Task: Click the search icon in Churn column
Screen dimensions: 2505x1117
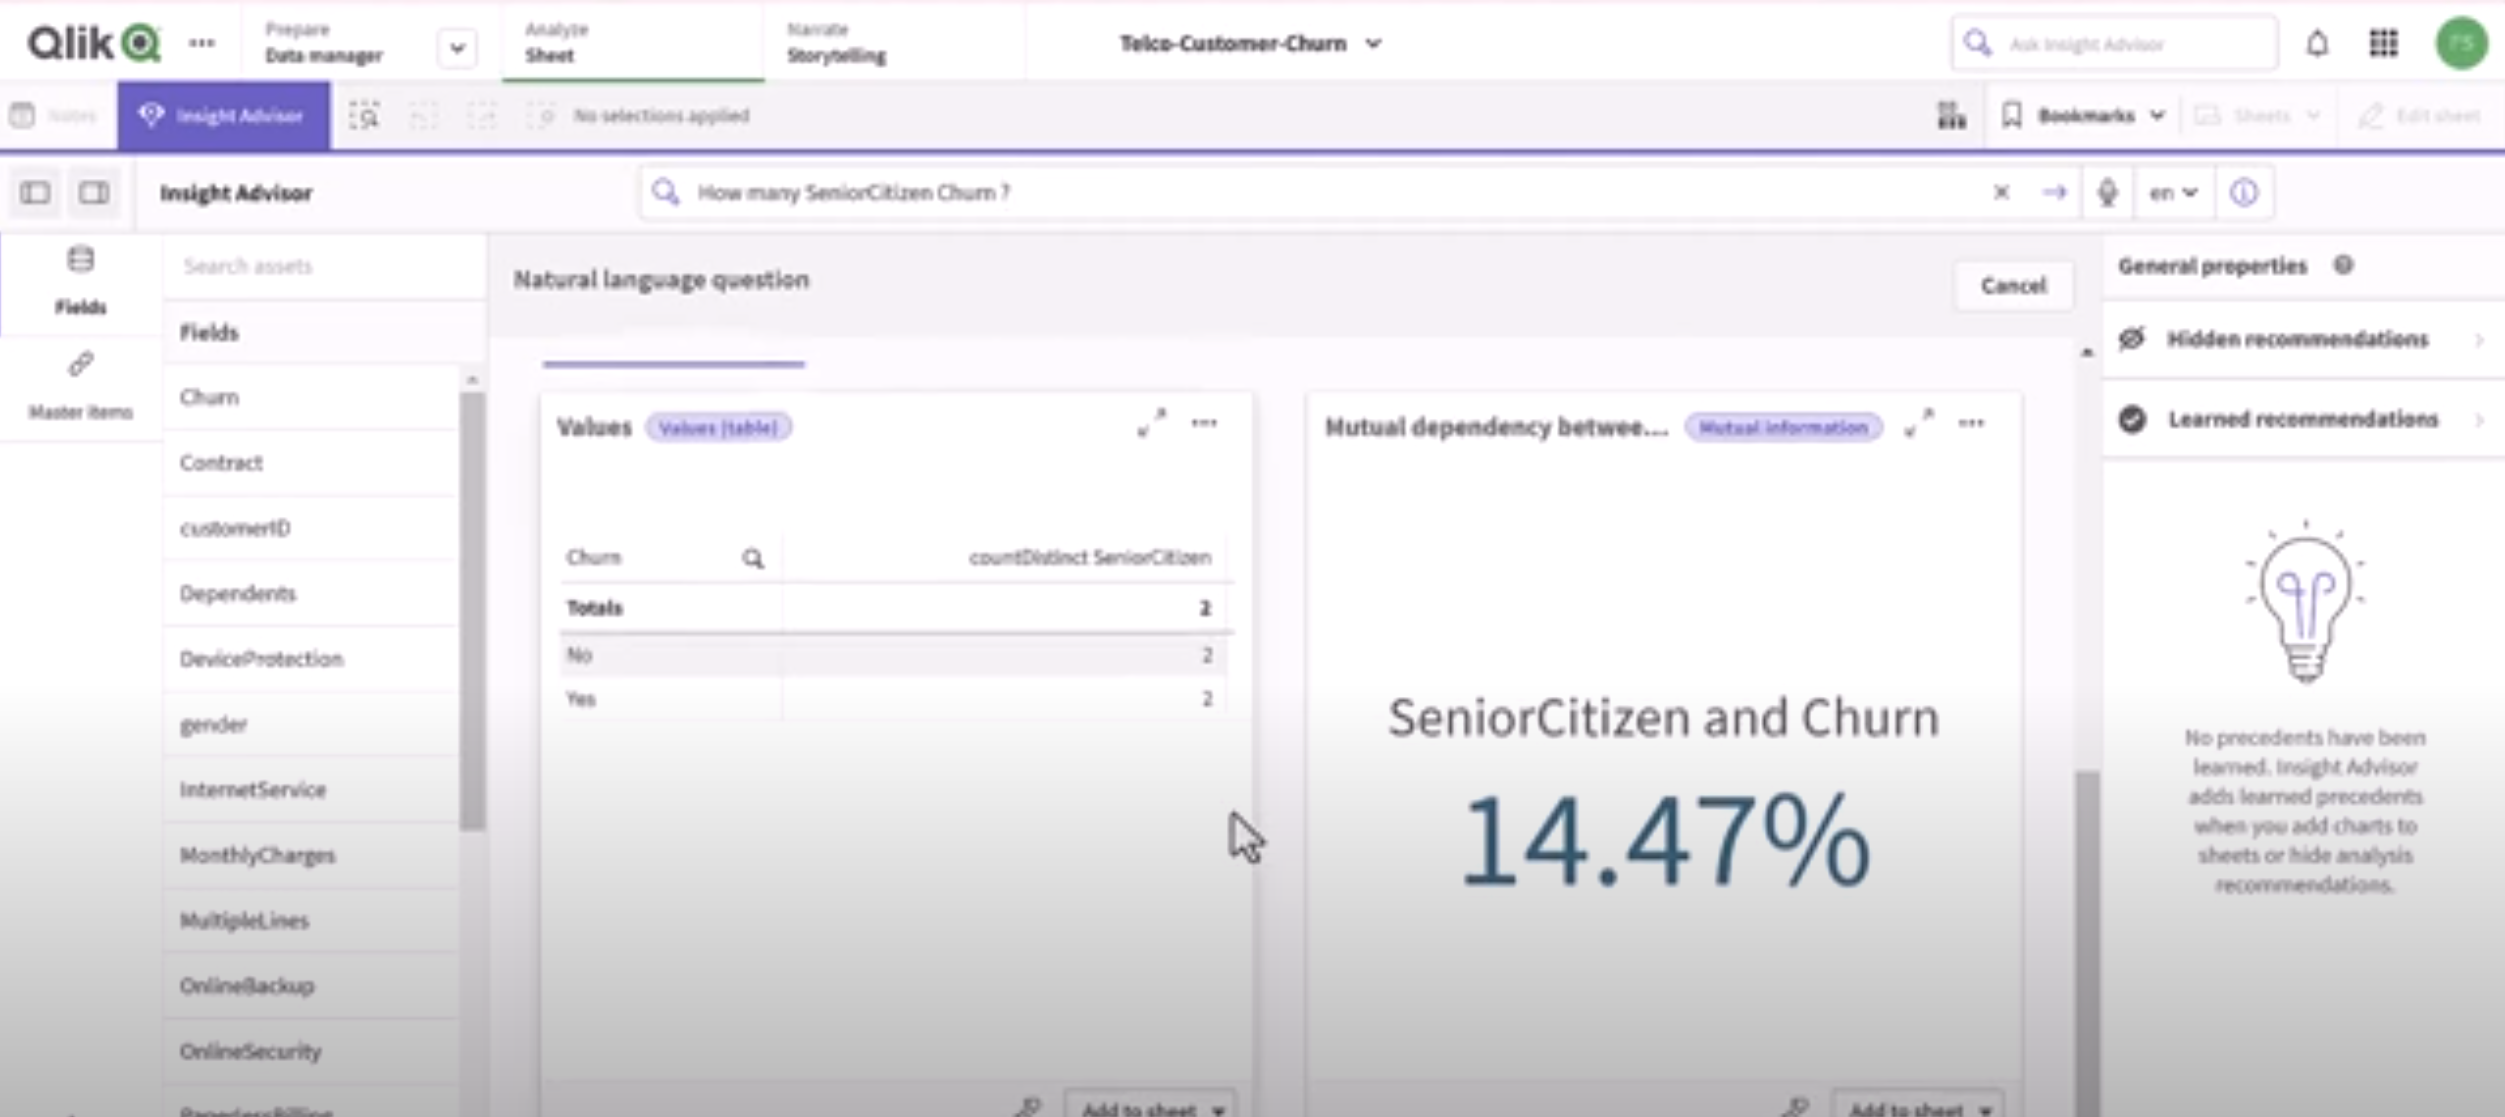Action: (x=752, y=558)
